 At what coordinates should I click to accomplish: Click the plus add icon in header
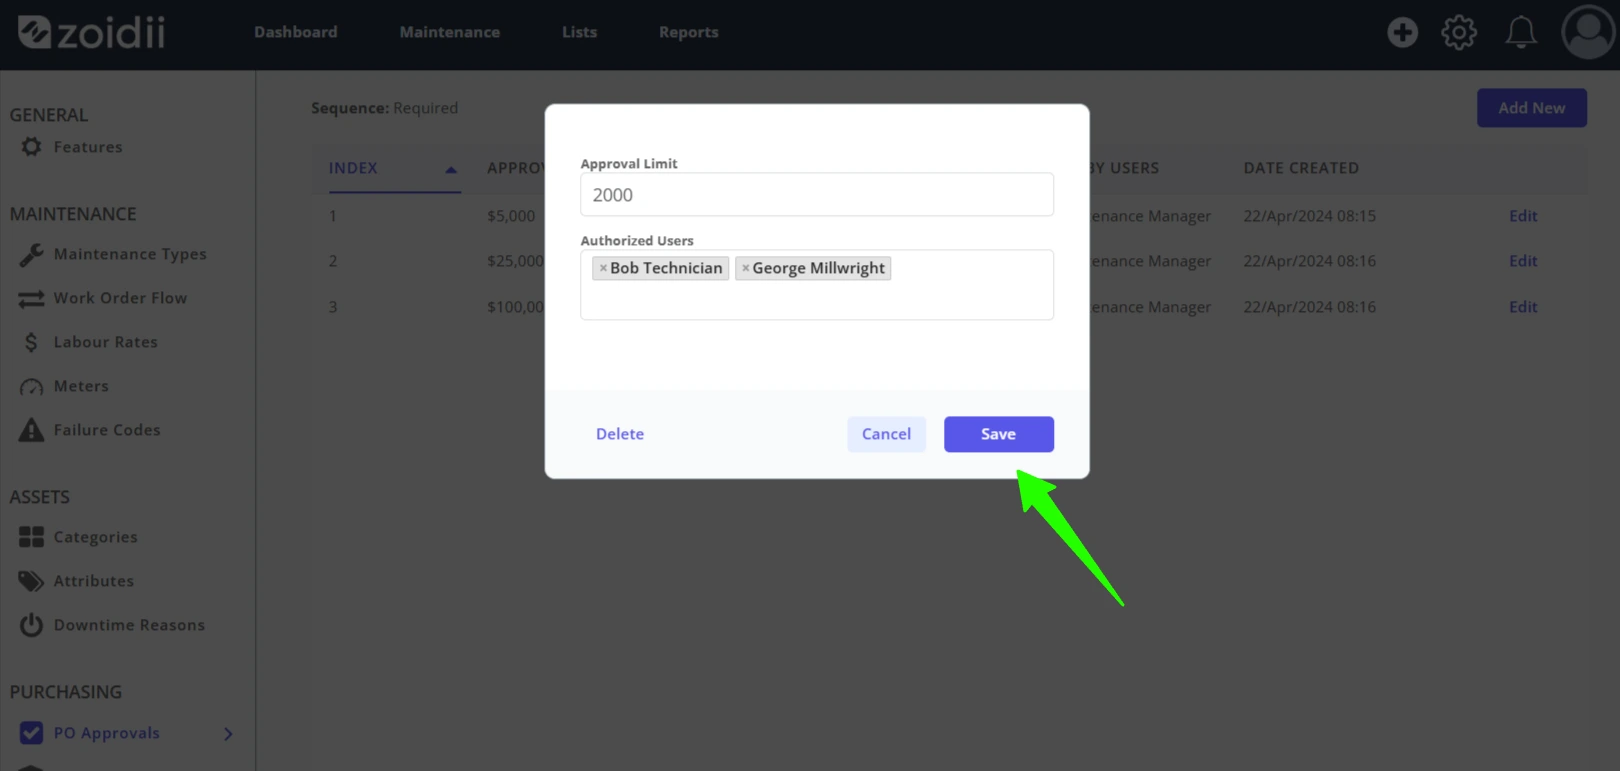(1402, 32)
